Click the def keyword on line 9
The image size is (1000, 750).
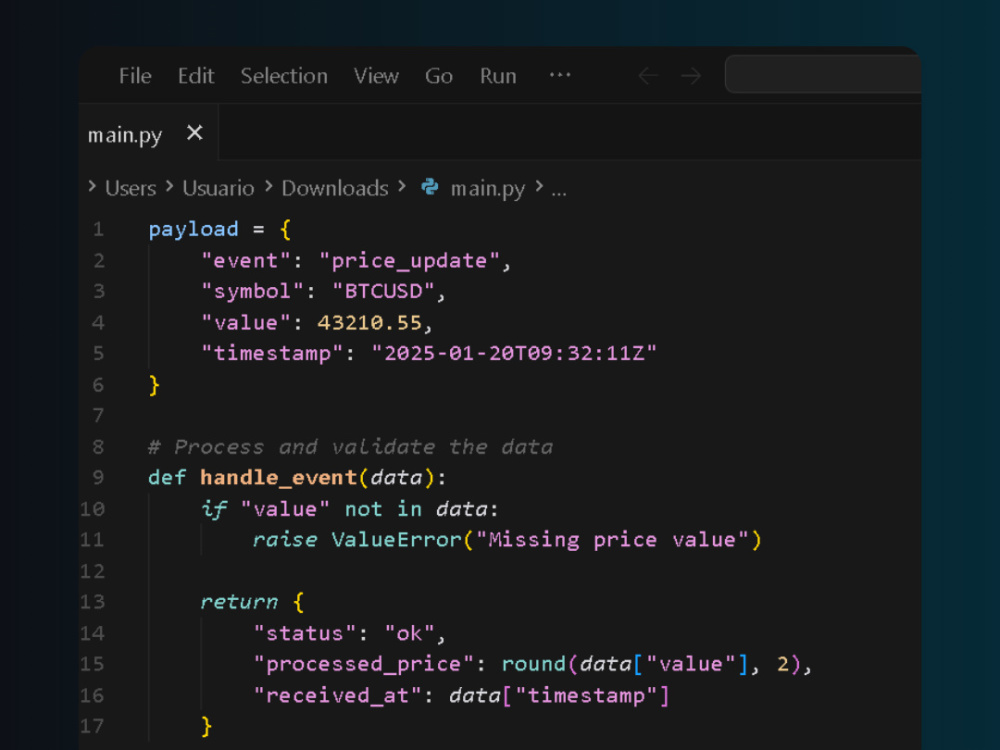167,478
